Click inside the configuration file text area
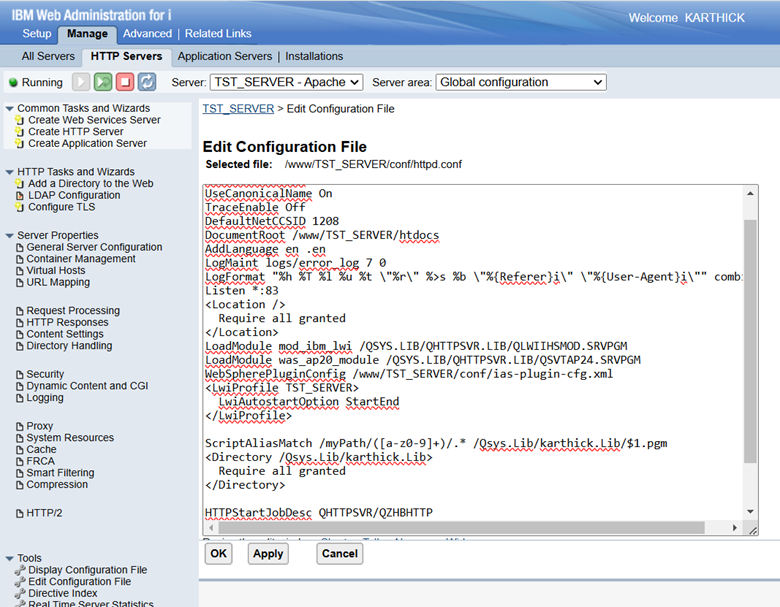This screenshot has width=780, height=607. [x=473, y=353]
